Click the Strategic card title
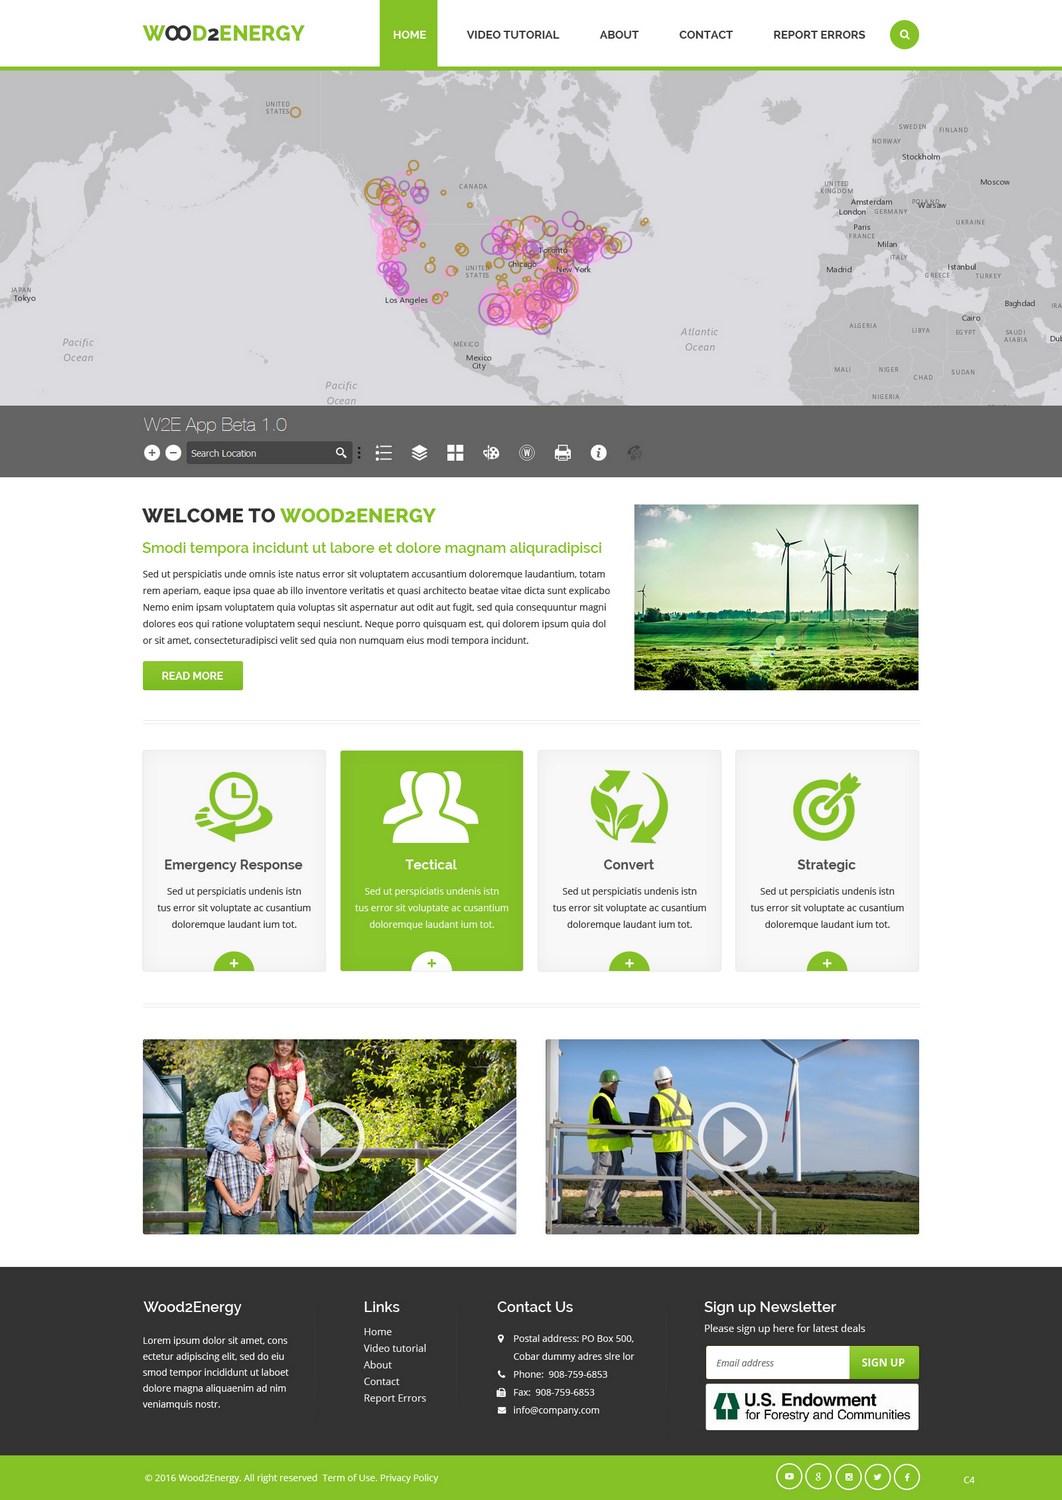1062x1500 pixels. [x=826, y=865]
